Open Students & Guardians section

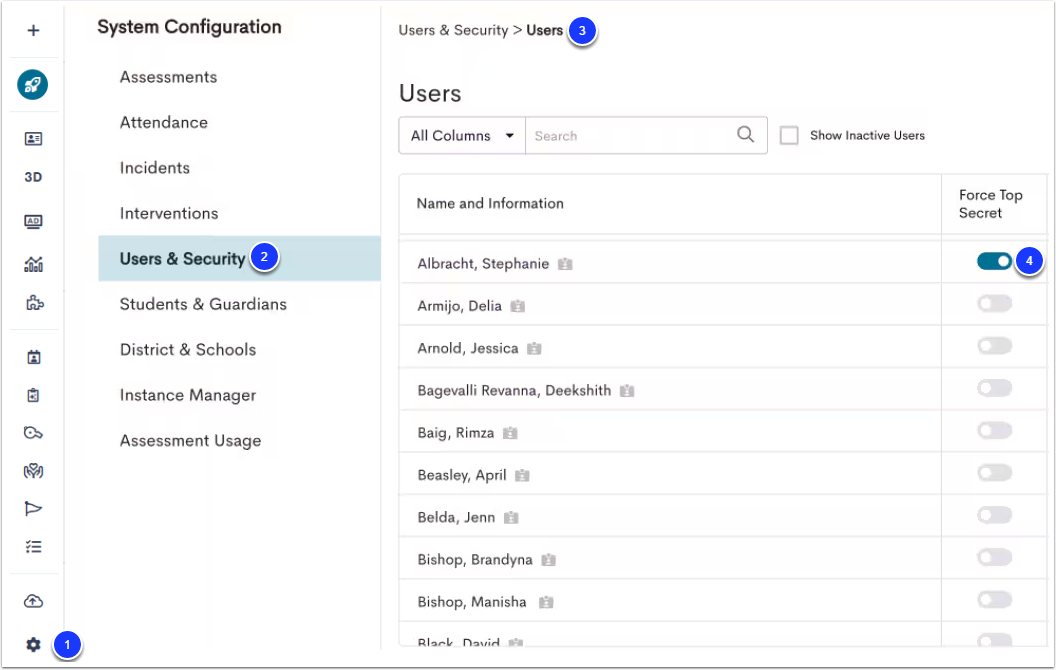pyautogui.click(x=203, y=304)
